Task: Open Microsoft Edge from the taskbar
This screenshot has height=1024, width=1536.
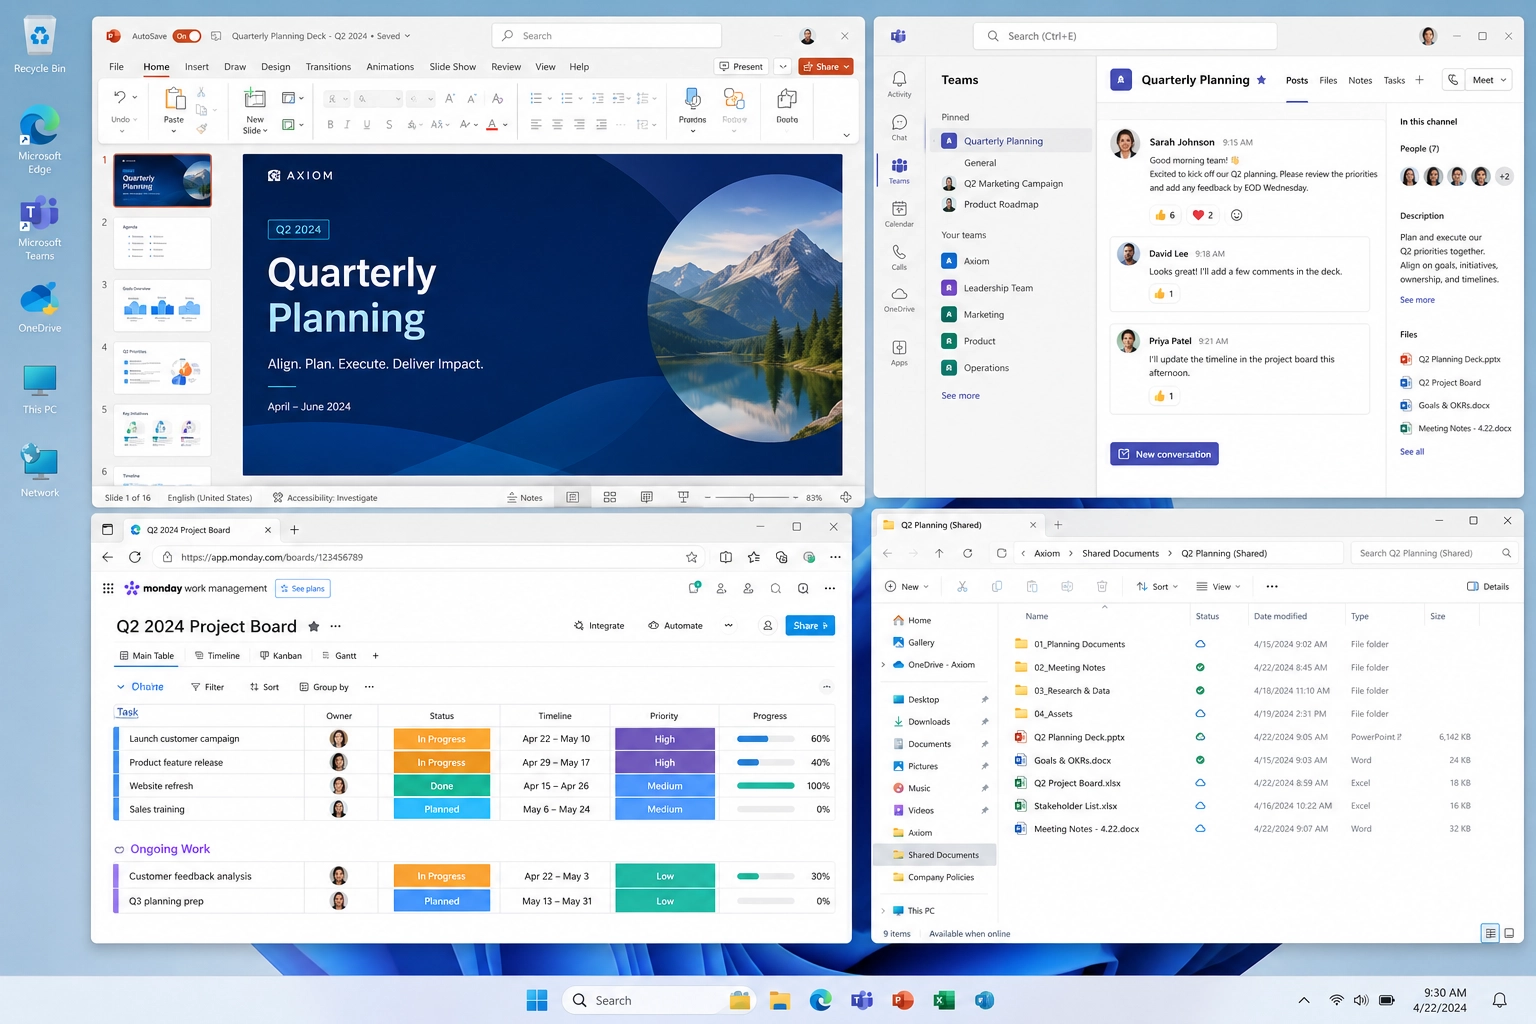Action: pyautogui.click(x=821, y=1000)
